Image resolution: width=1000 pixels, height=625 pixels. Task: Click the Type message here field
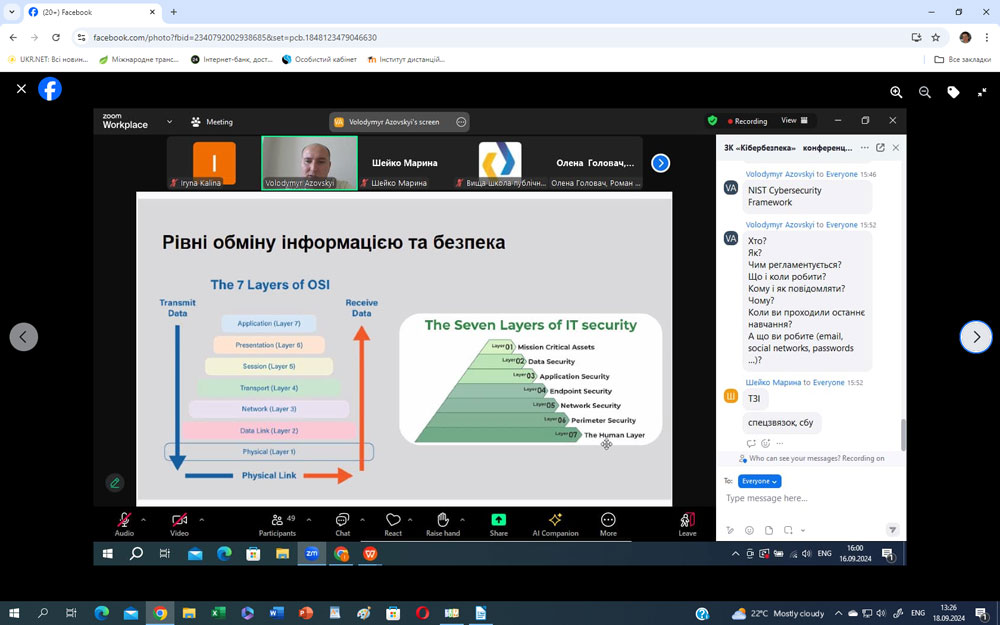[800, 498]
